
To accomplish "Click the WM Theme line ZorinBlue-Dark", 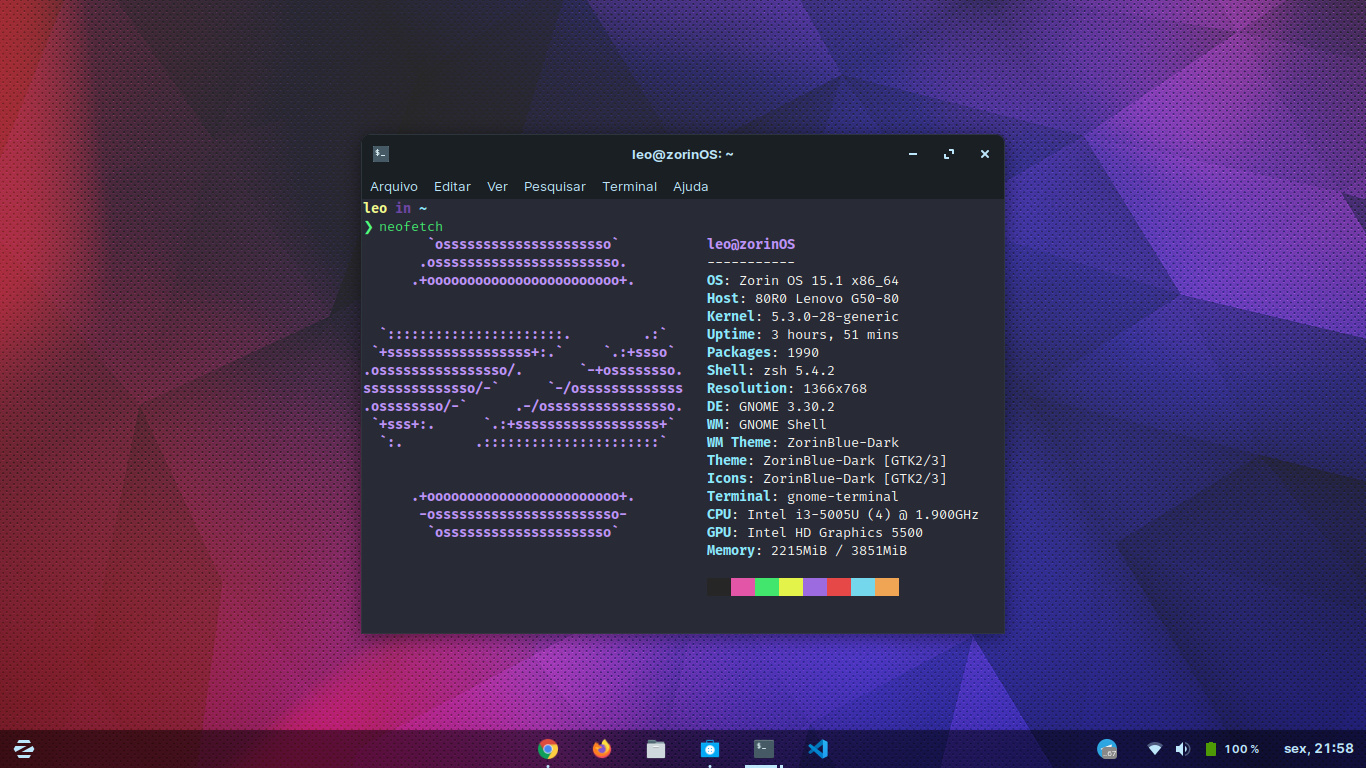I will (803, 443).
